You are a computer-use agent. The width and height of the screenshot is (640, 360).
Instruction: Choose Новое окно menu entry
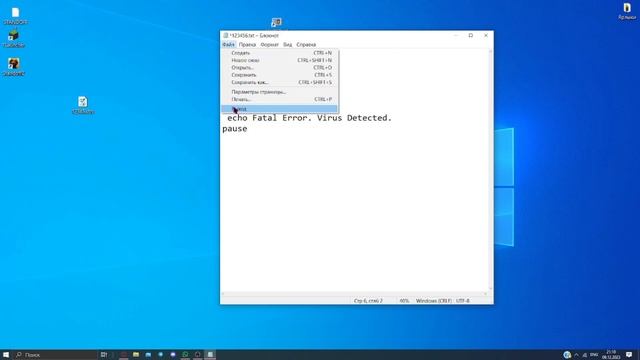coord(280,60)
